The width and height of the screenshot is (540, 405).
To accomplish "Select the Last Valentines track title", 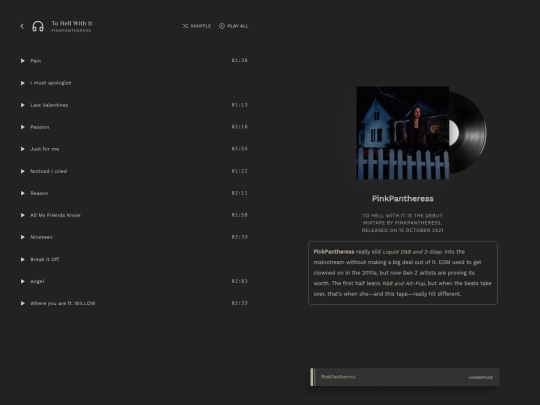I will 49,105.
